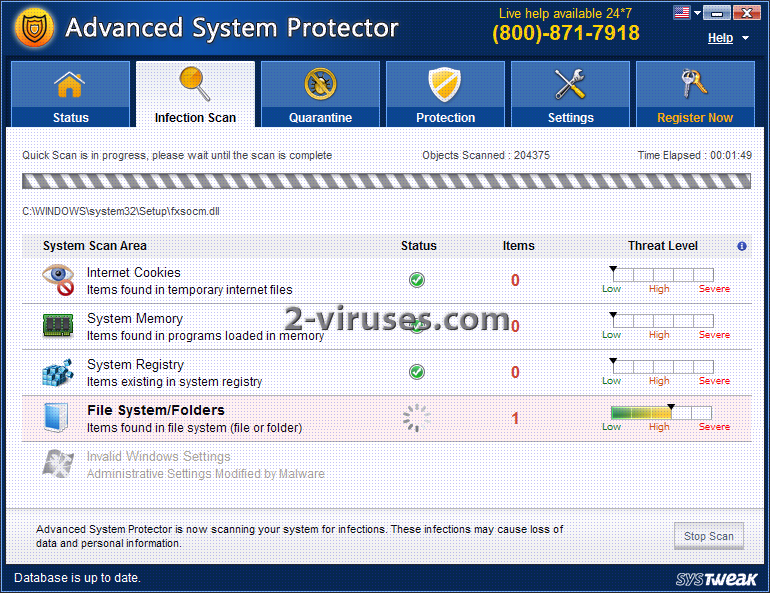
Task: Click the System Registry cubes icon
Action: pos(58,373)
